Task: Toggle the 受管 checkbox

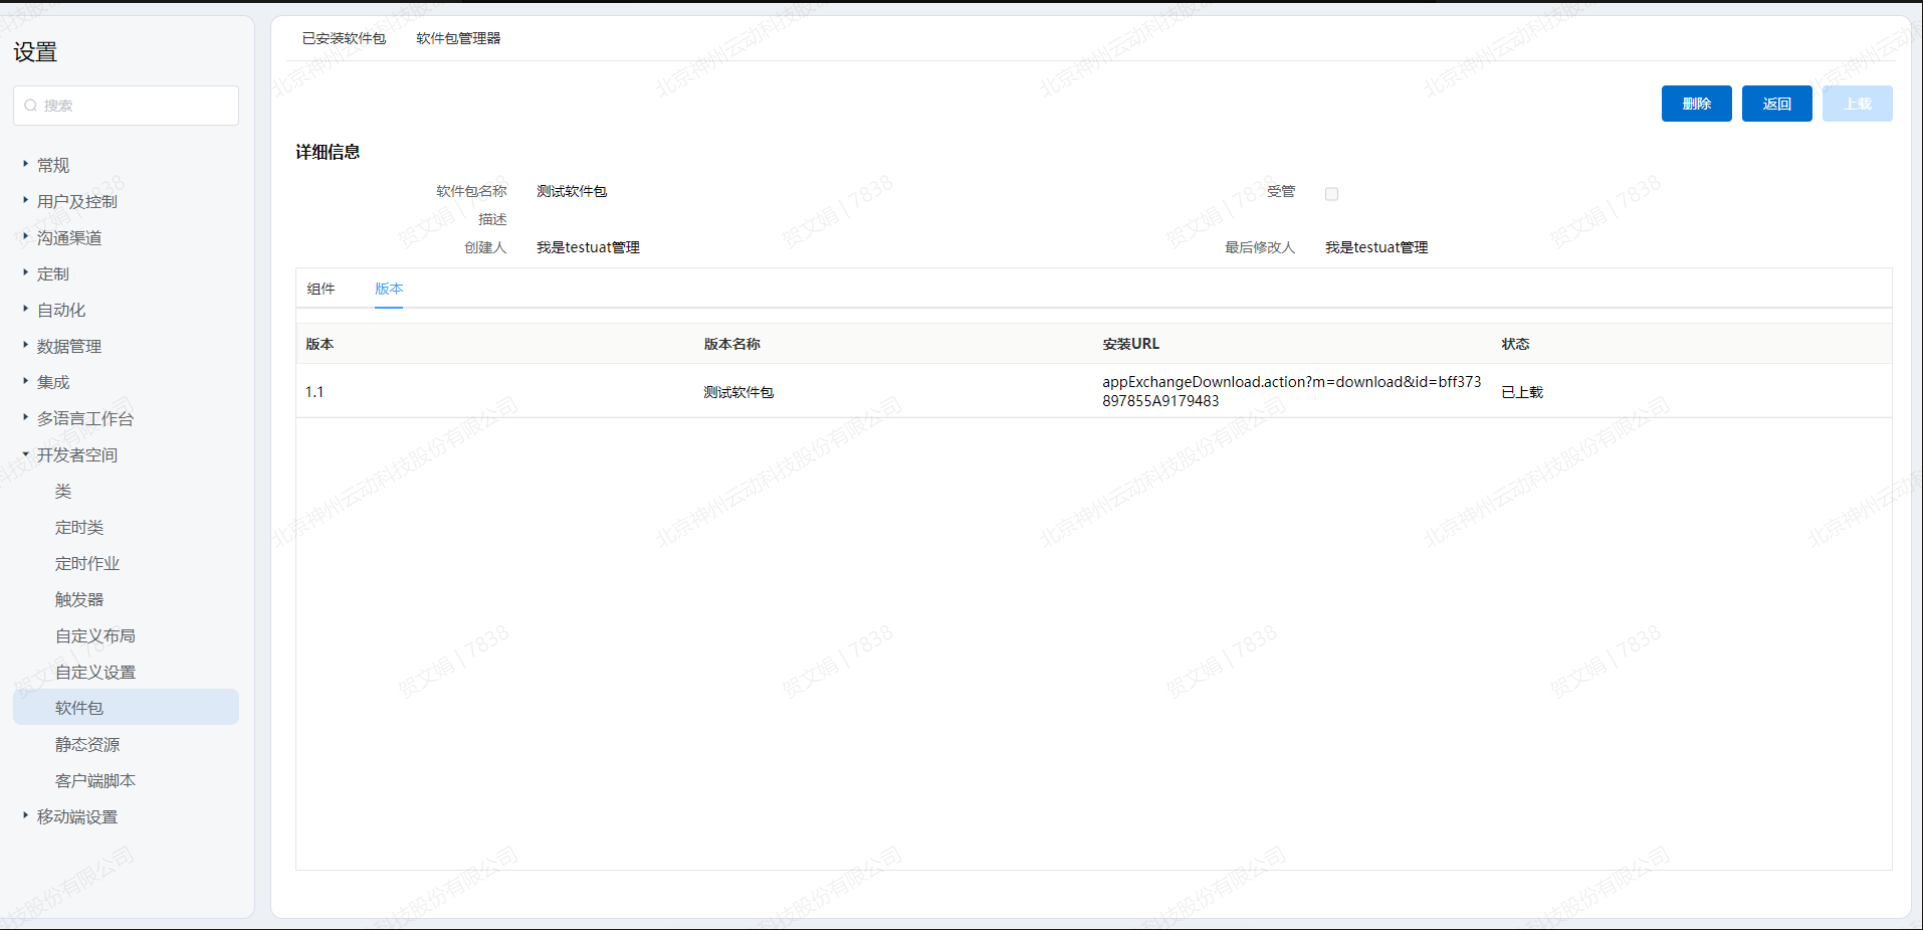Action: [x=1331, y=194]
